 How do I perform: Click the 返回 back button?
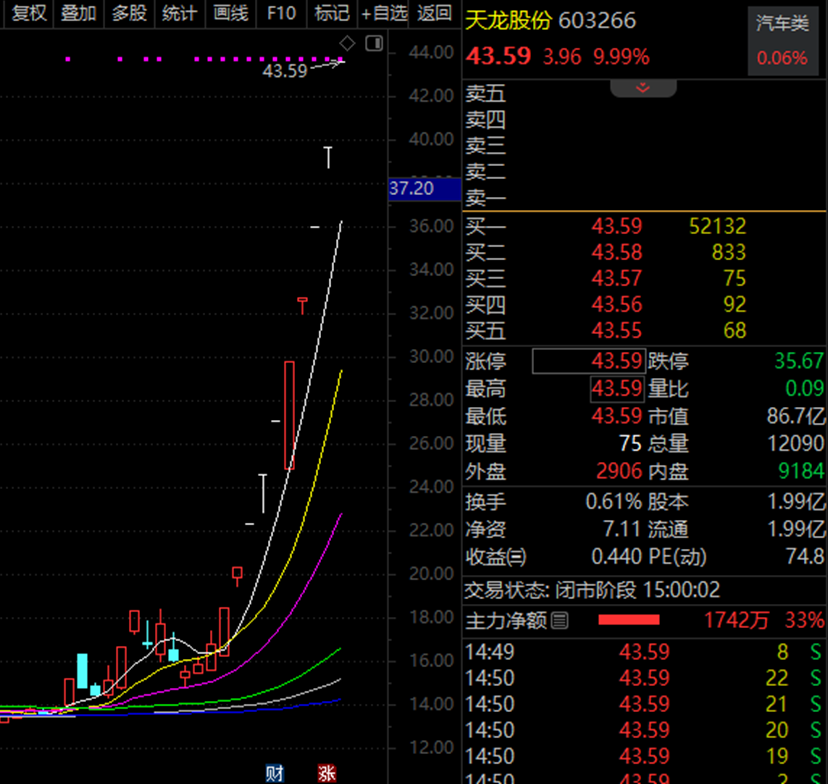[x=434, y=13]
